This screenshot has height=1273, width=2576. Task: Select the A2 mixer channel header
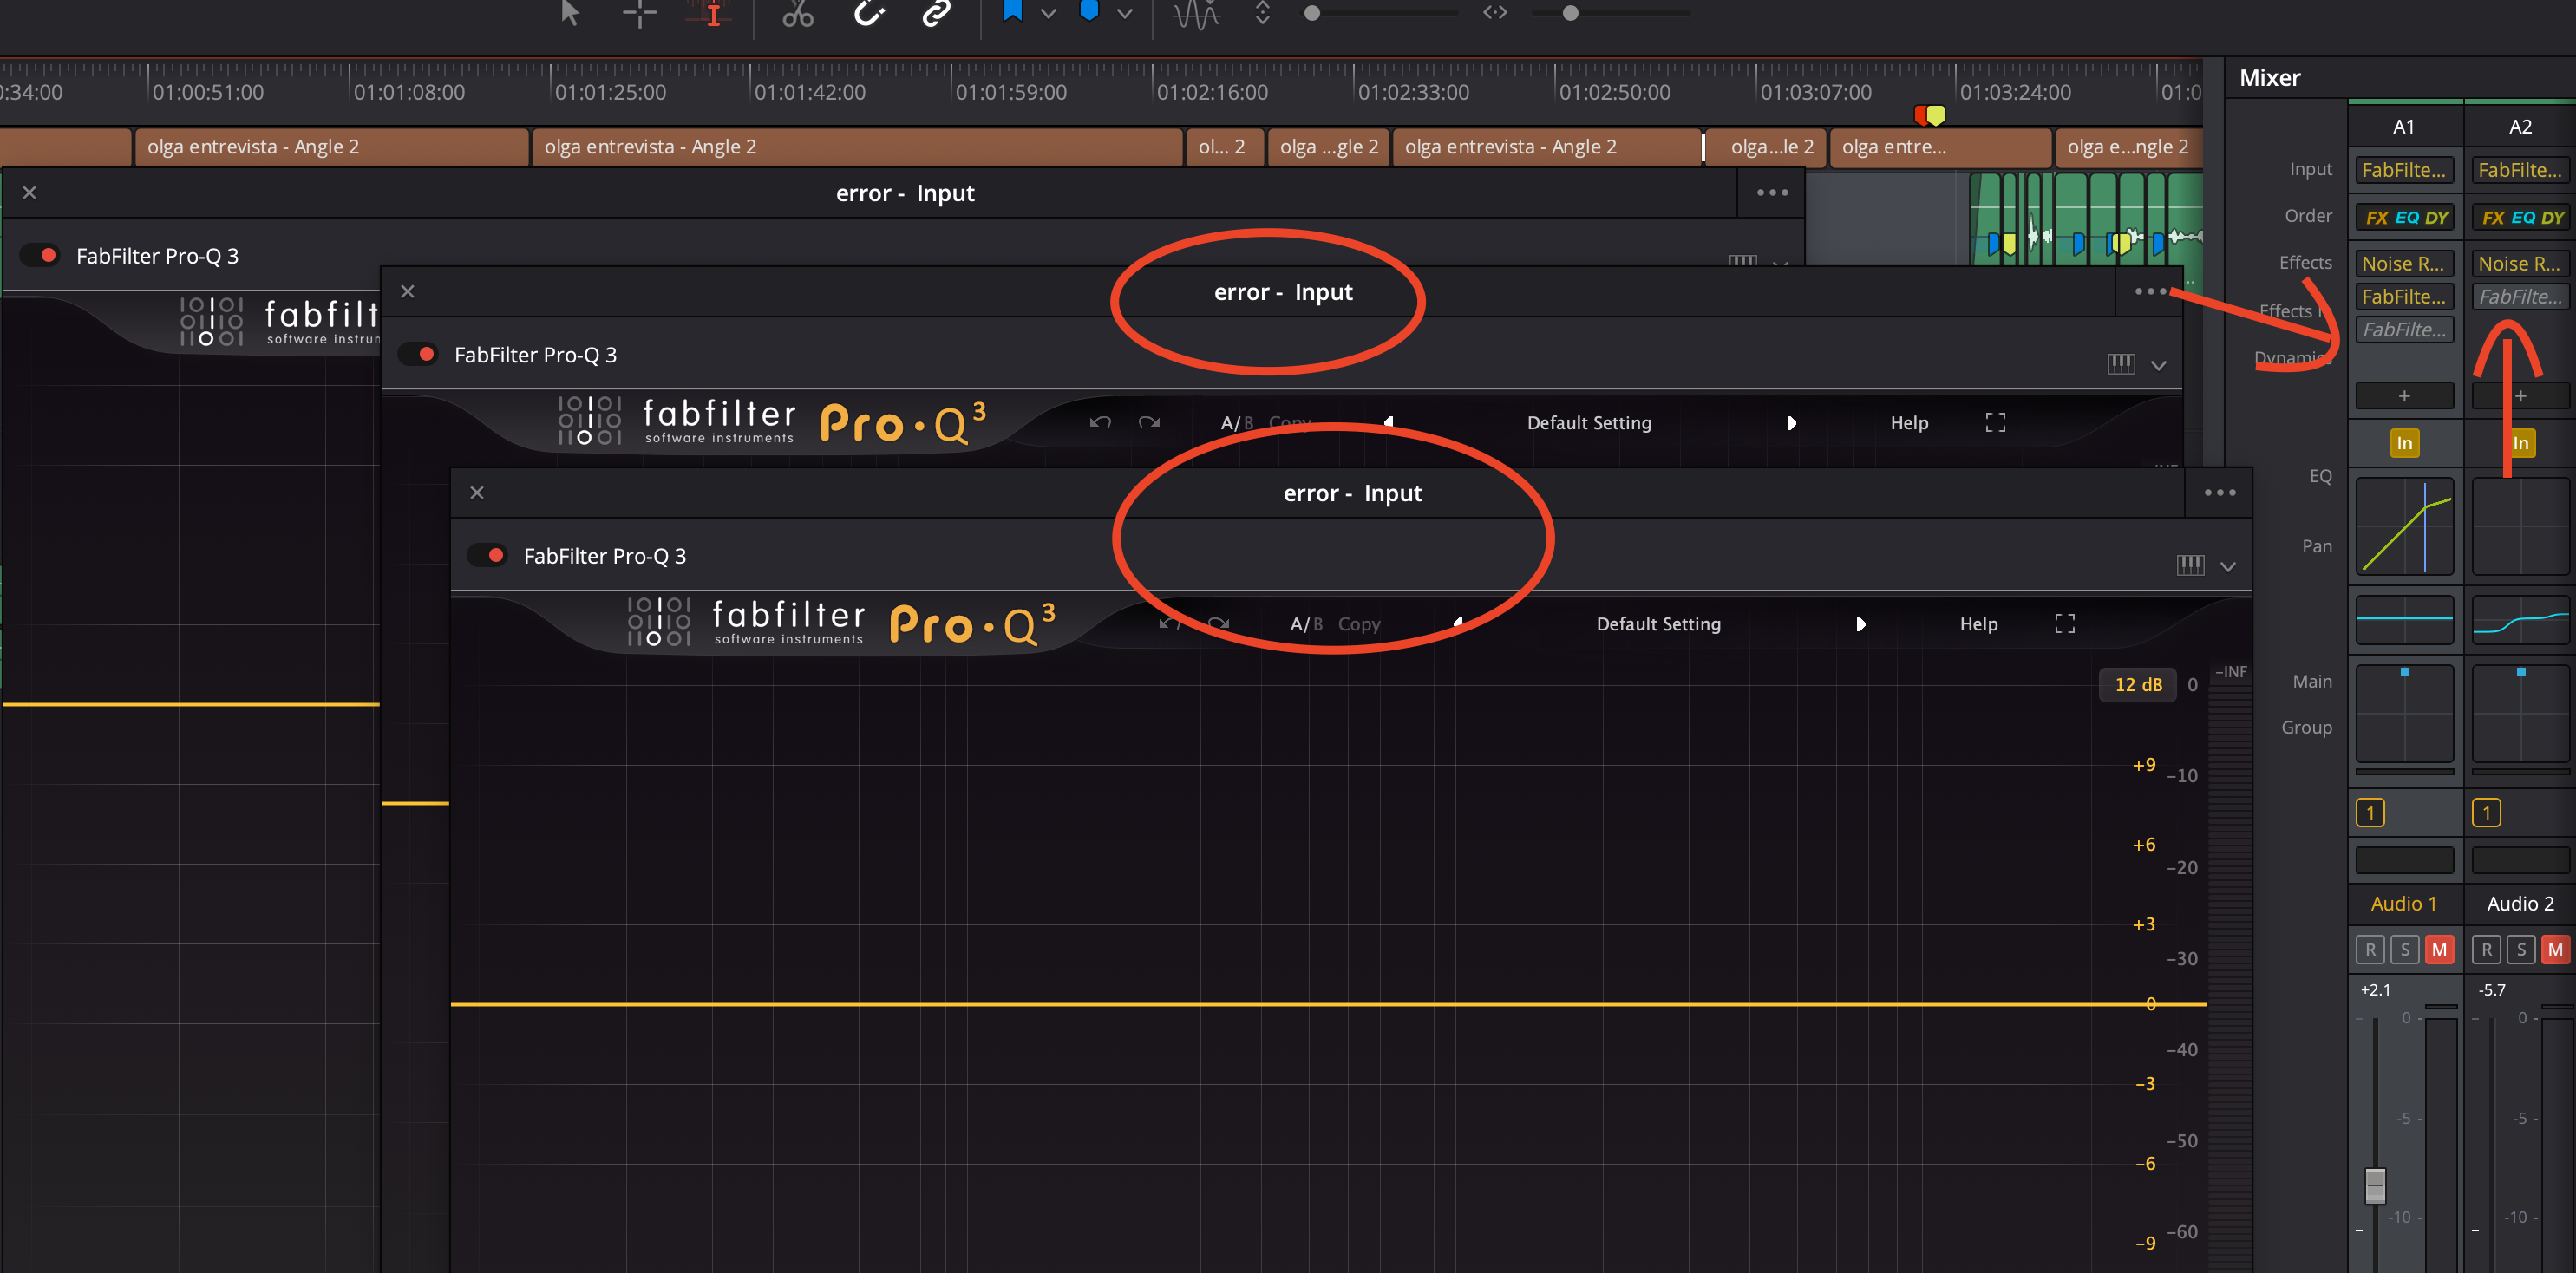(x=2520, y=127)
